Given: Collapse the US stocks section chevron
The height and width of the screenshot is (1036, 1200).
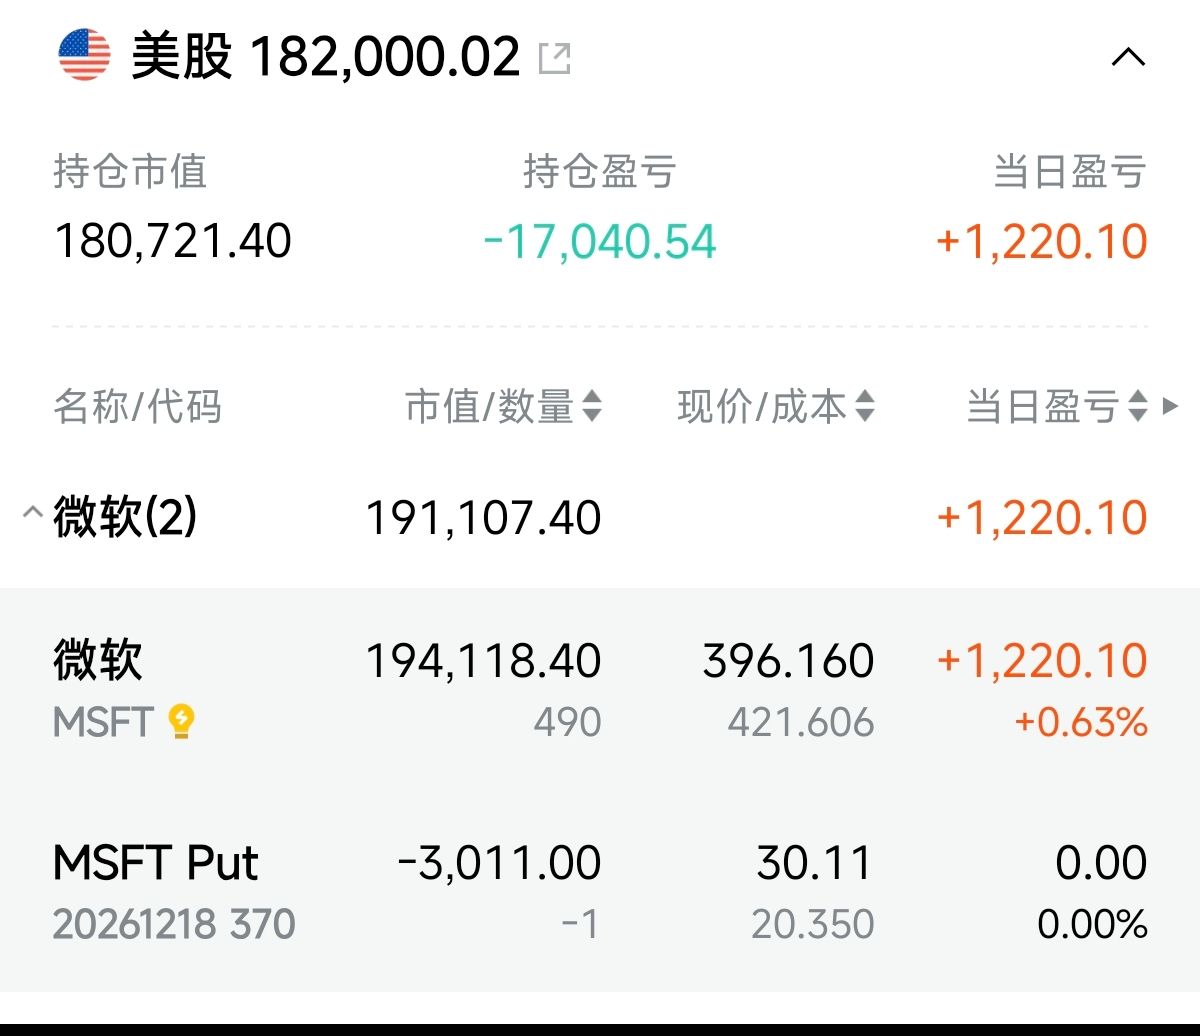Looking at the screenshot, I should pyautogui.click(x=1128, y=58).
